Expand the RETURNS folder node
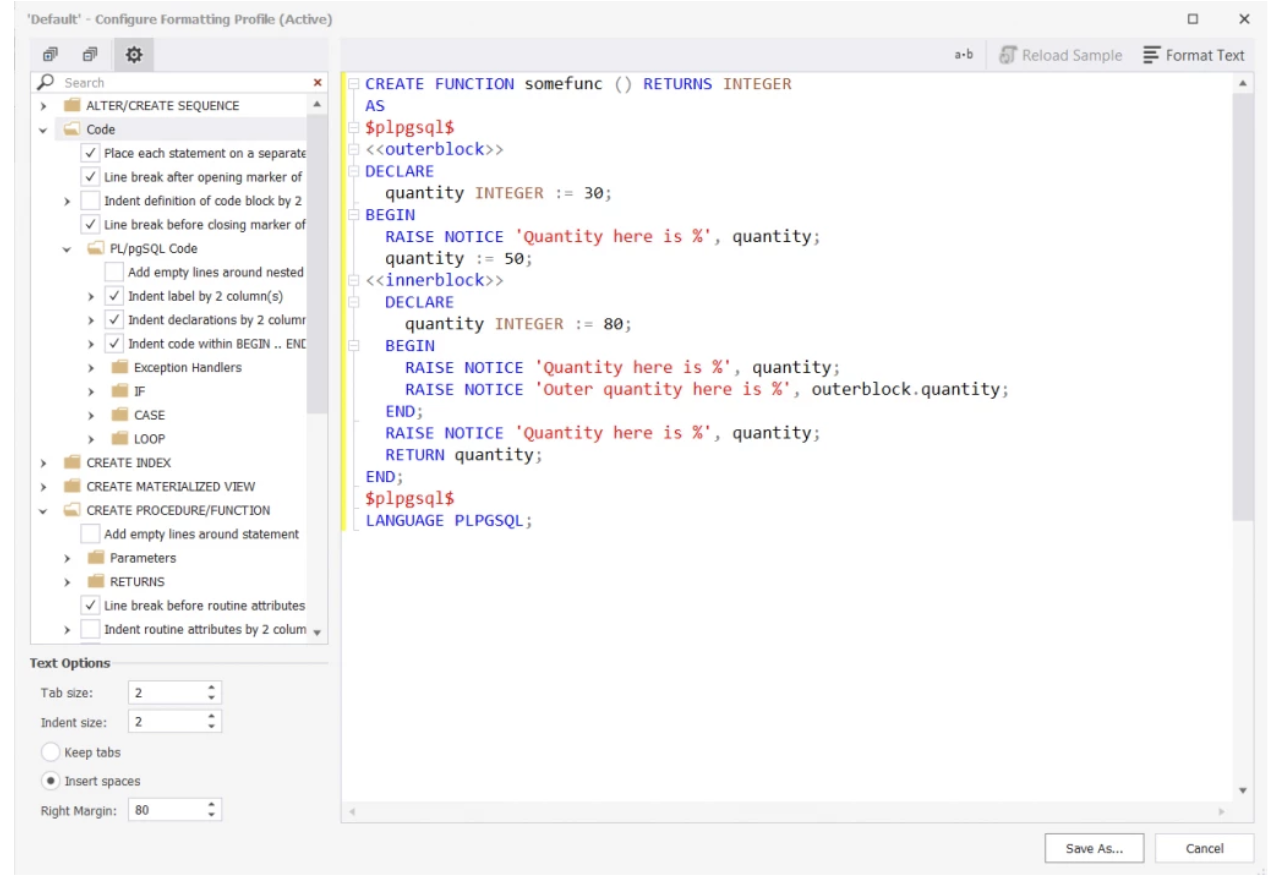1282x888 pixels. pyautogui.click(x=67, y=581)
